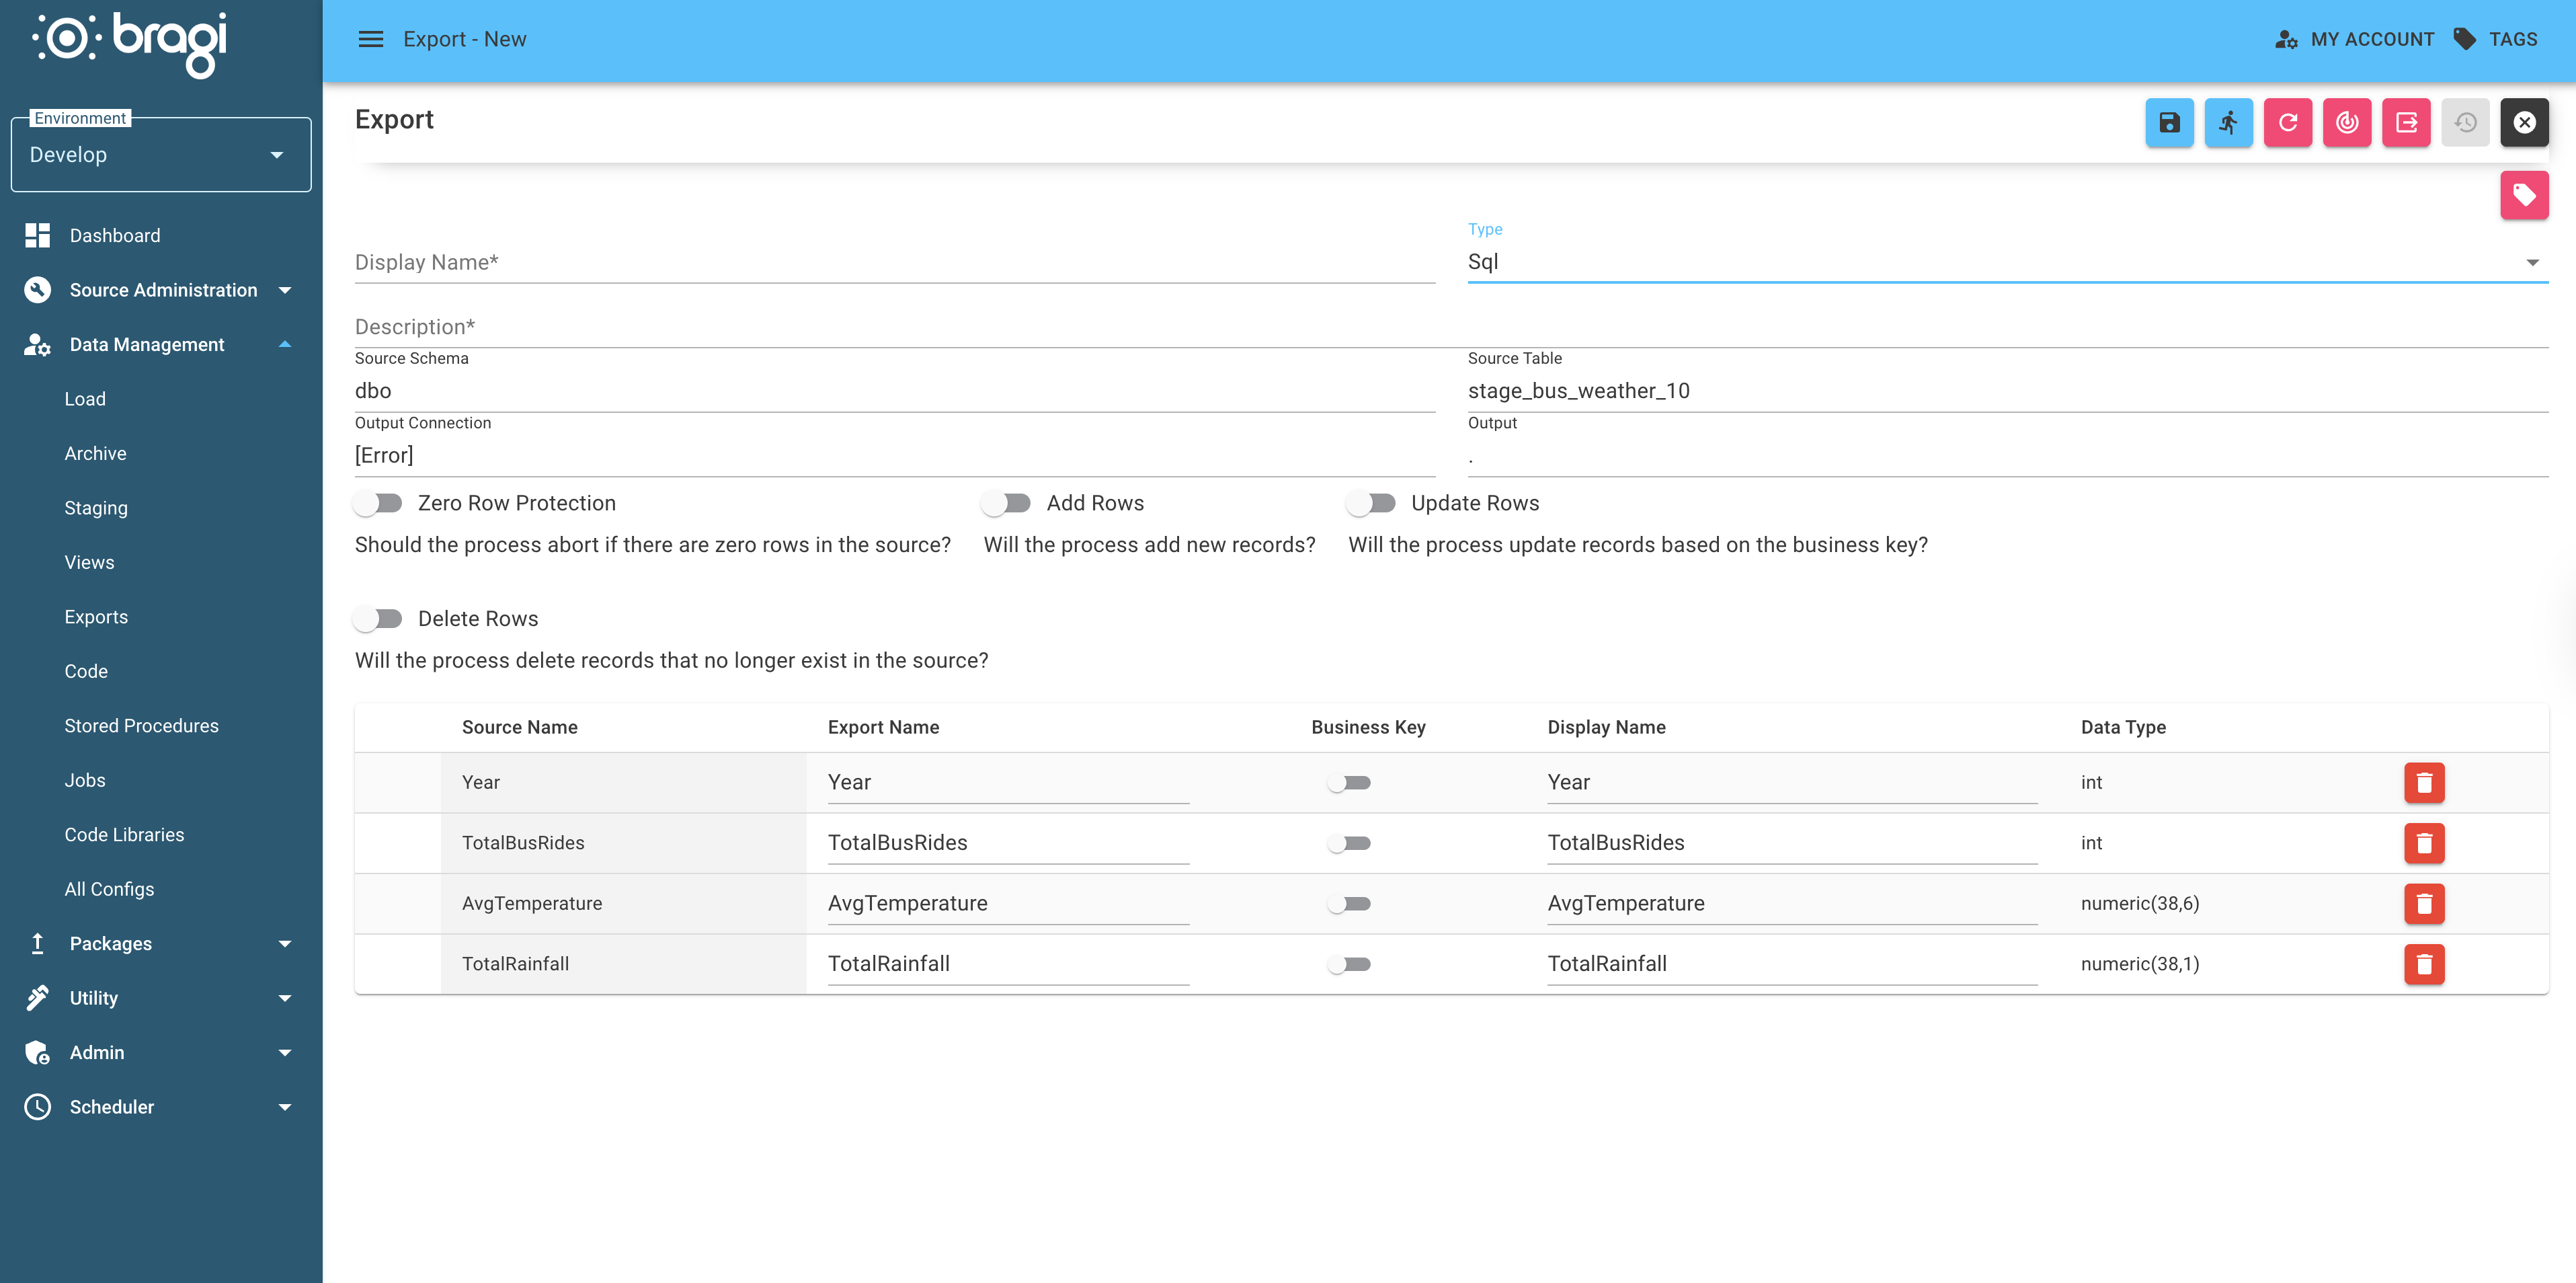Click the Data Management user-gear icon
Viewport: 2576px width, 1283px height.
tap(37, 344)
